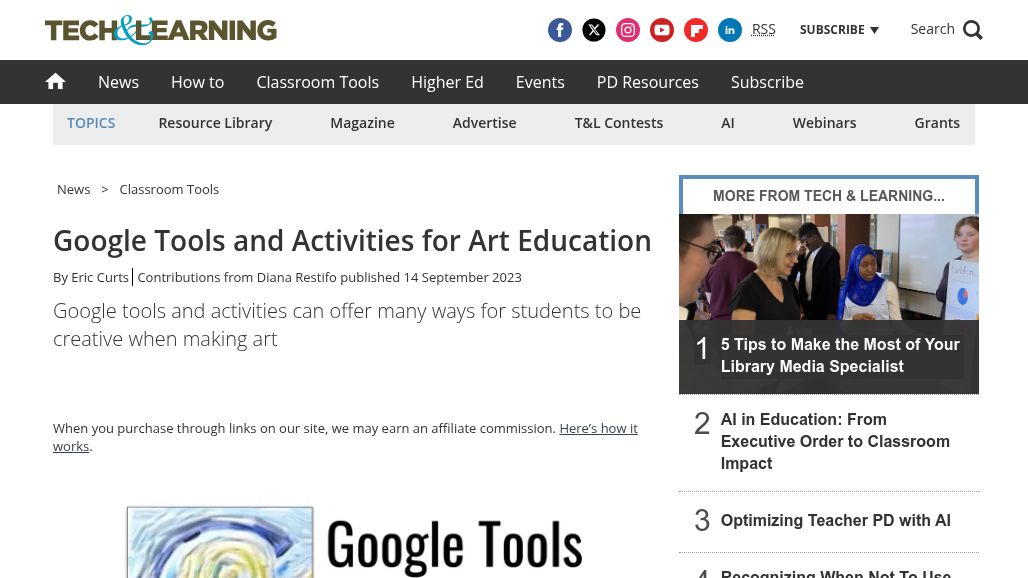Open 'Here's how it works' affiliate link

599,429
